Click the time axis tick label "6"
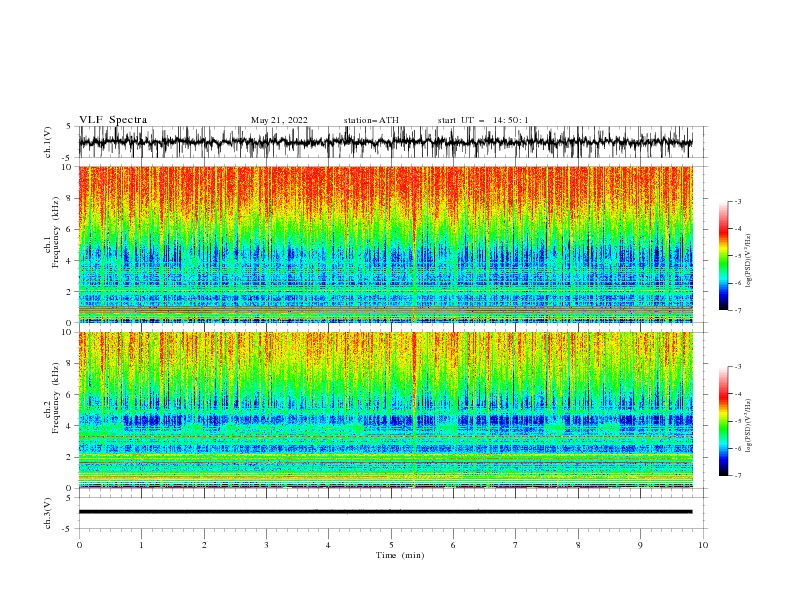The image size is (792, 612). [453, 545]
